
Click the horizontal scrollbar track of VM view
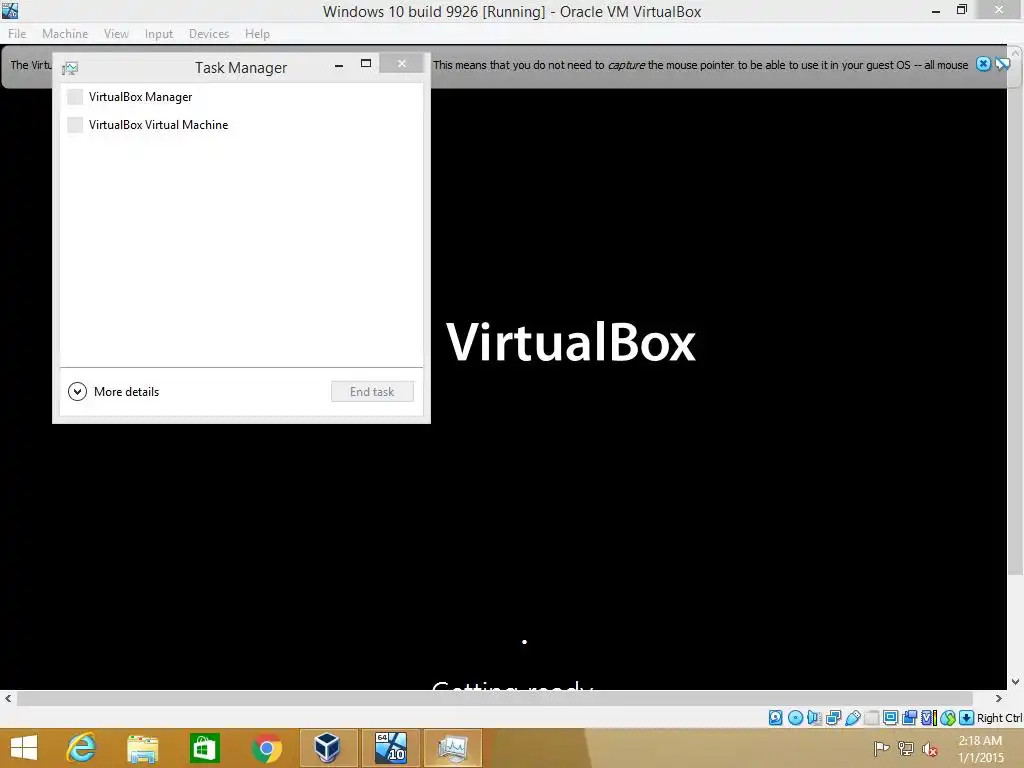(x=495, y=699)
